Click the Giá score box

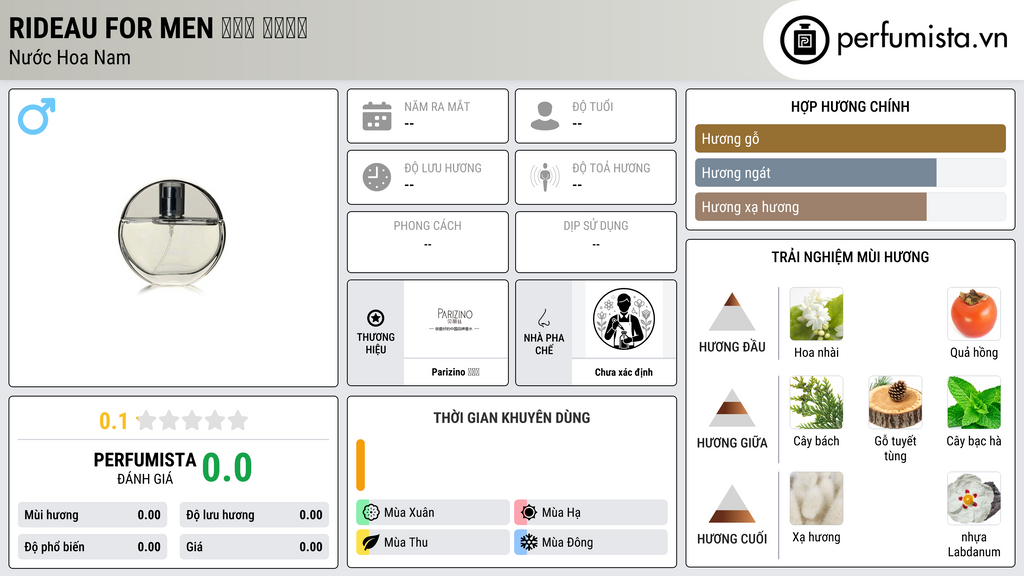point(254,547)
